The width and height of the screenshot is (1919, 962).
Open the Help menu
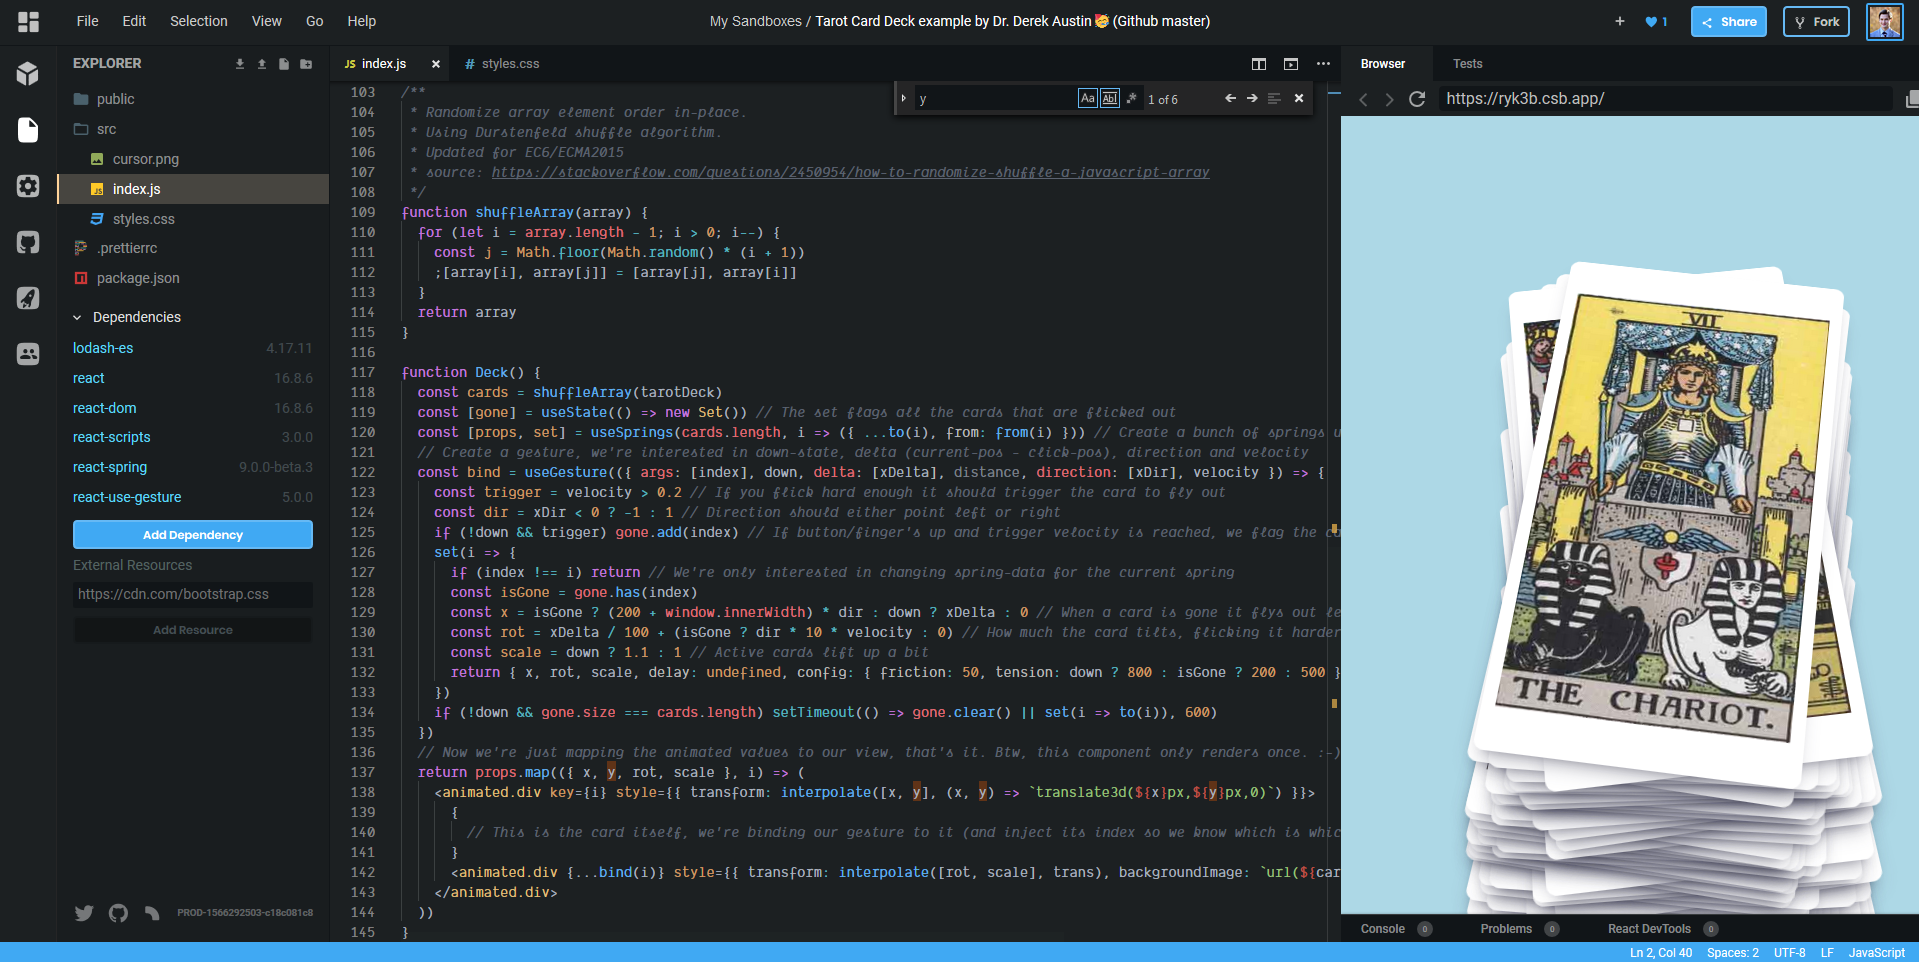pyautogui.click(x=362, y=21)
